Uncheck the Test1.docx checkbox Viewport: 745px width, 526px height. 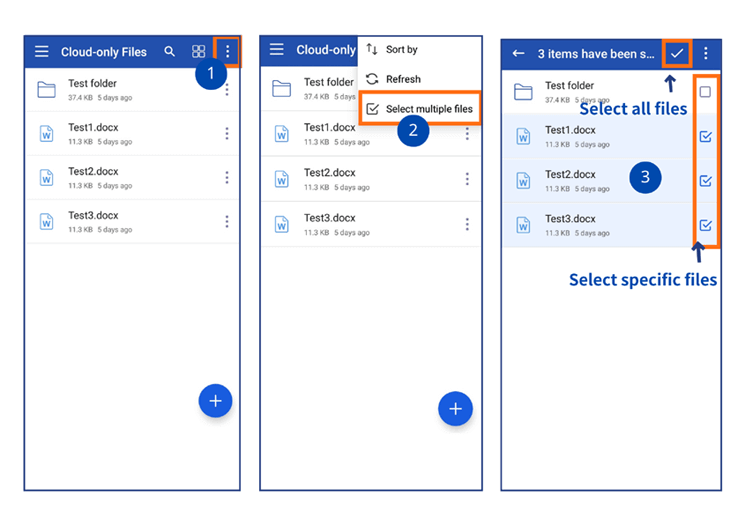pyautogui.click(x=705, y=136)
